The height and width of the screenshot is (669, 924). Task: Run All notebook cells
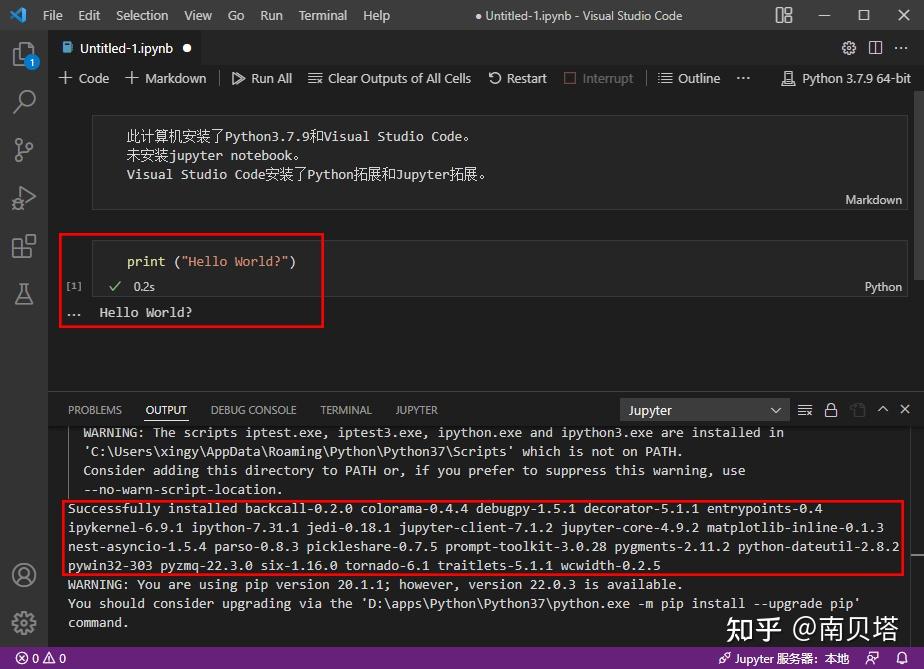click(x=261, y=78)
